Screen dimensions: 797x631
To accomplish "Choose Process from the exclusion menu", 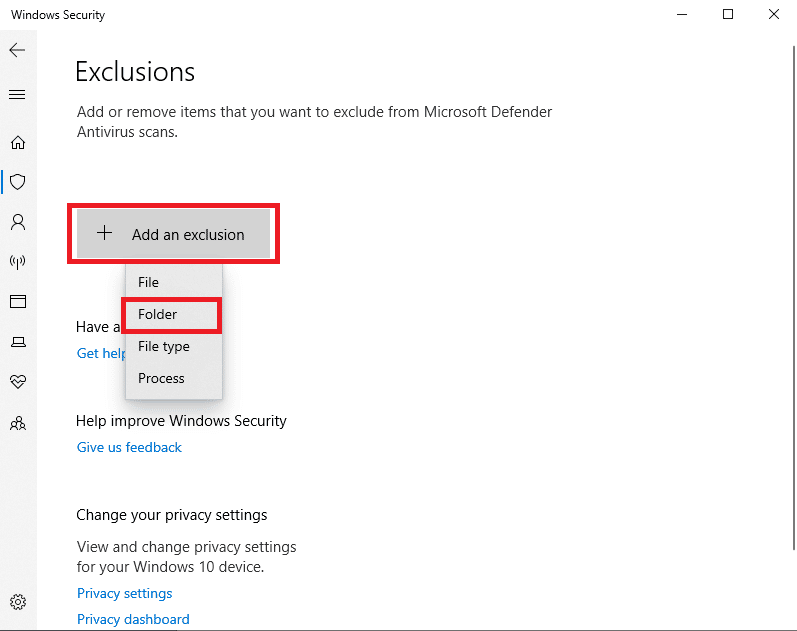I will (174, 378).
